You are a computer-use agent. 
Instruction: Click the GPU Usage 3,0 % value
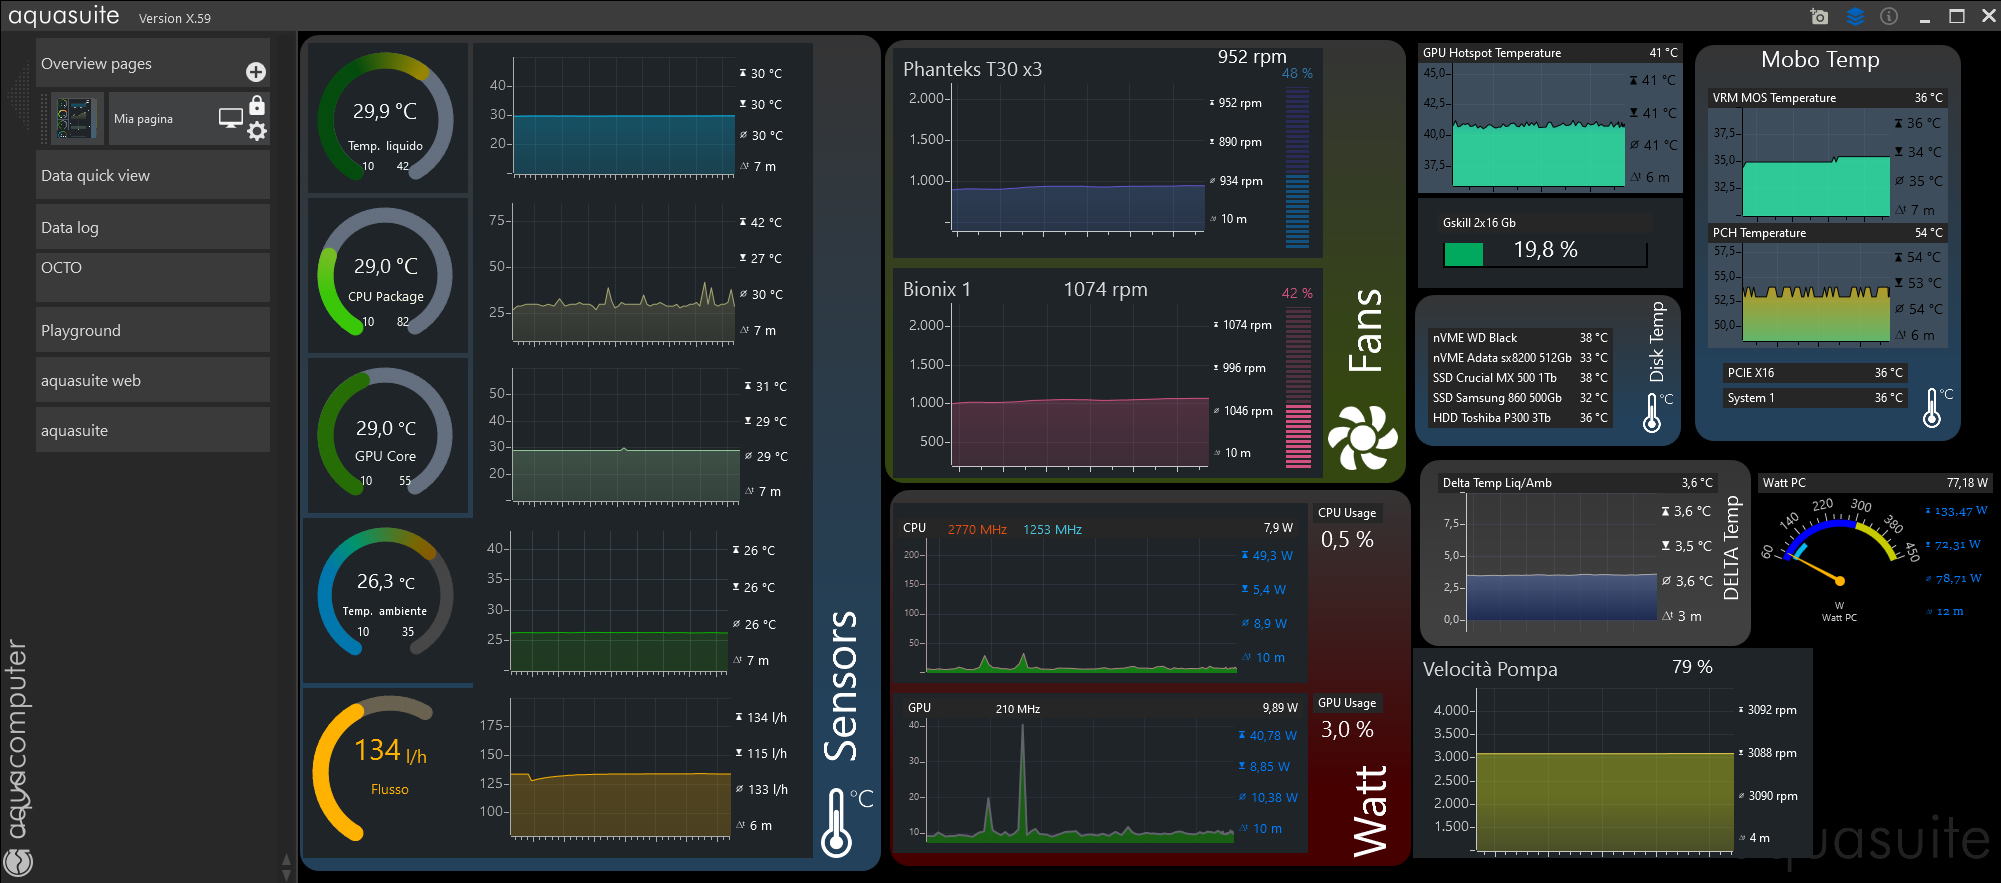pyautogui.click(x=1347, y=730)
